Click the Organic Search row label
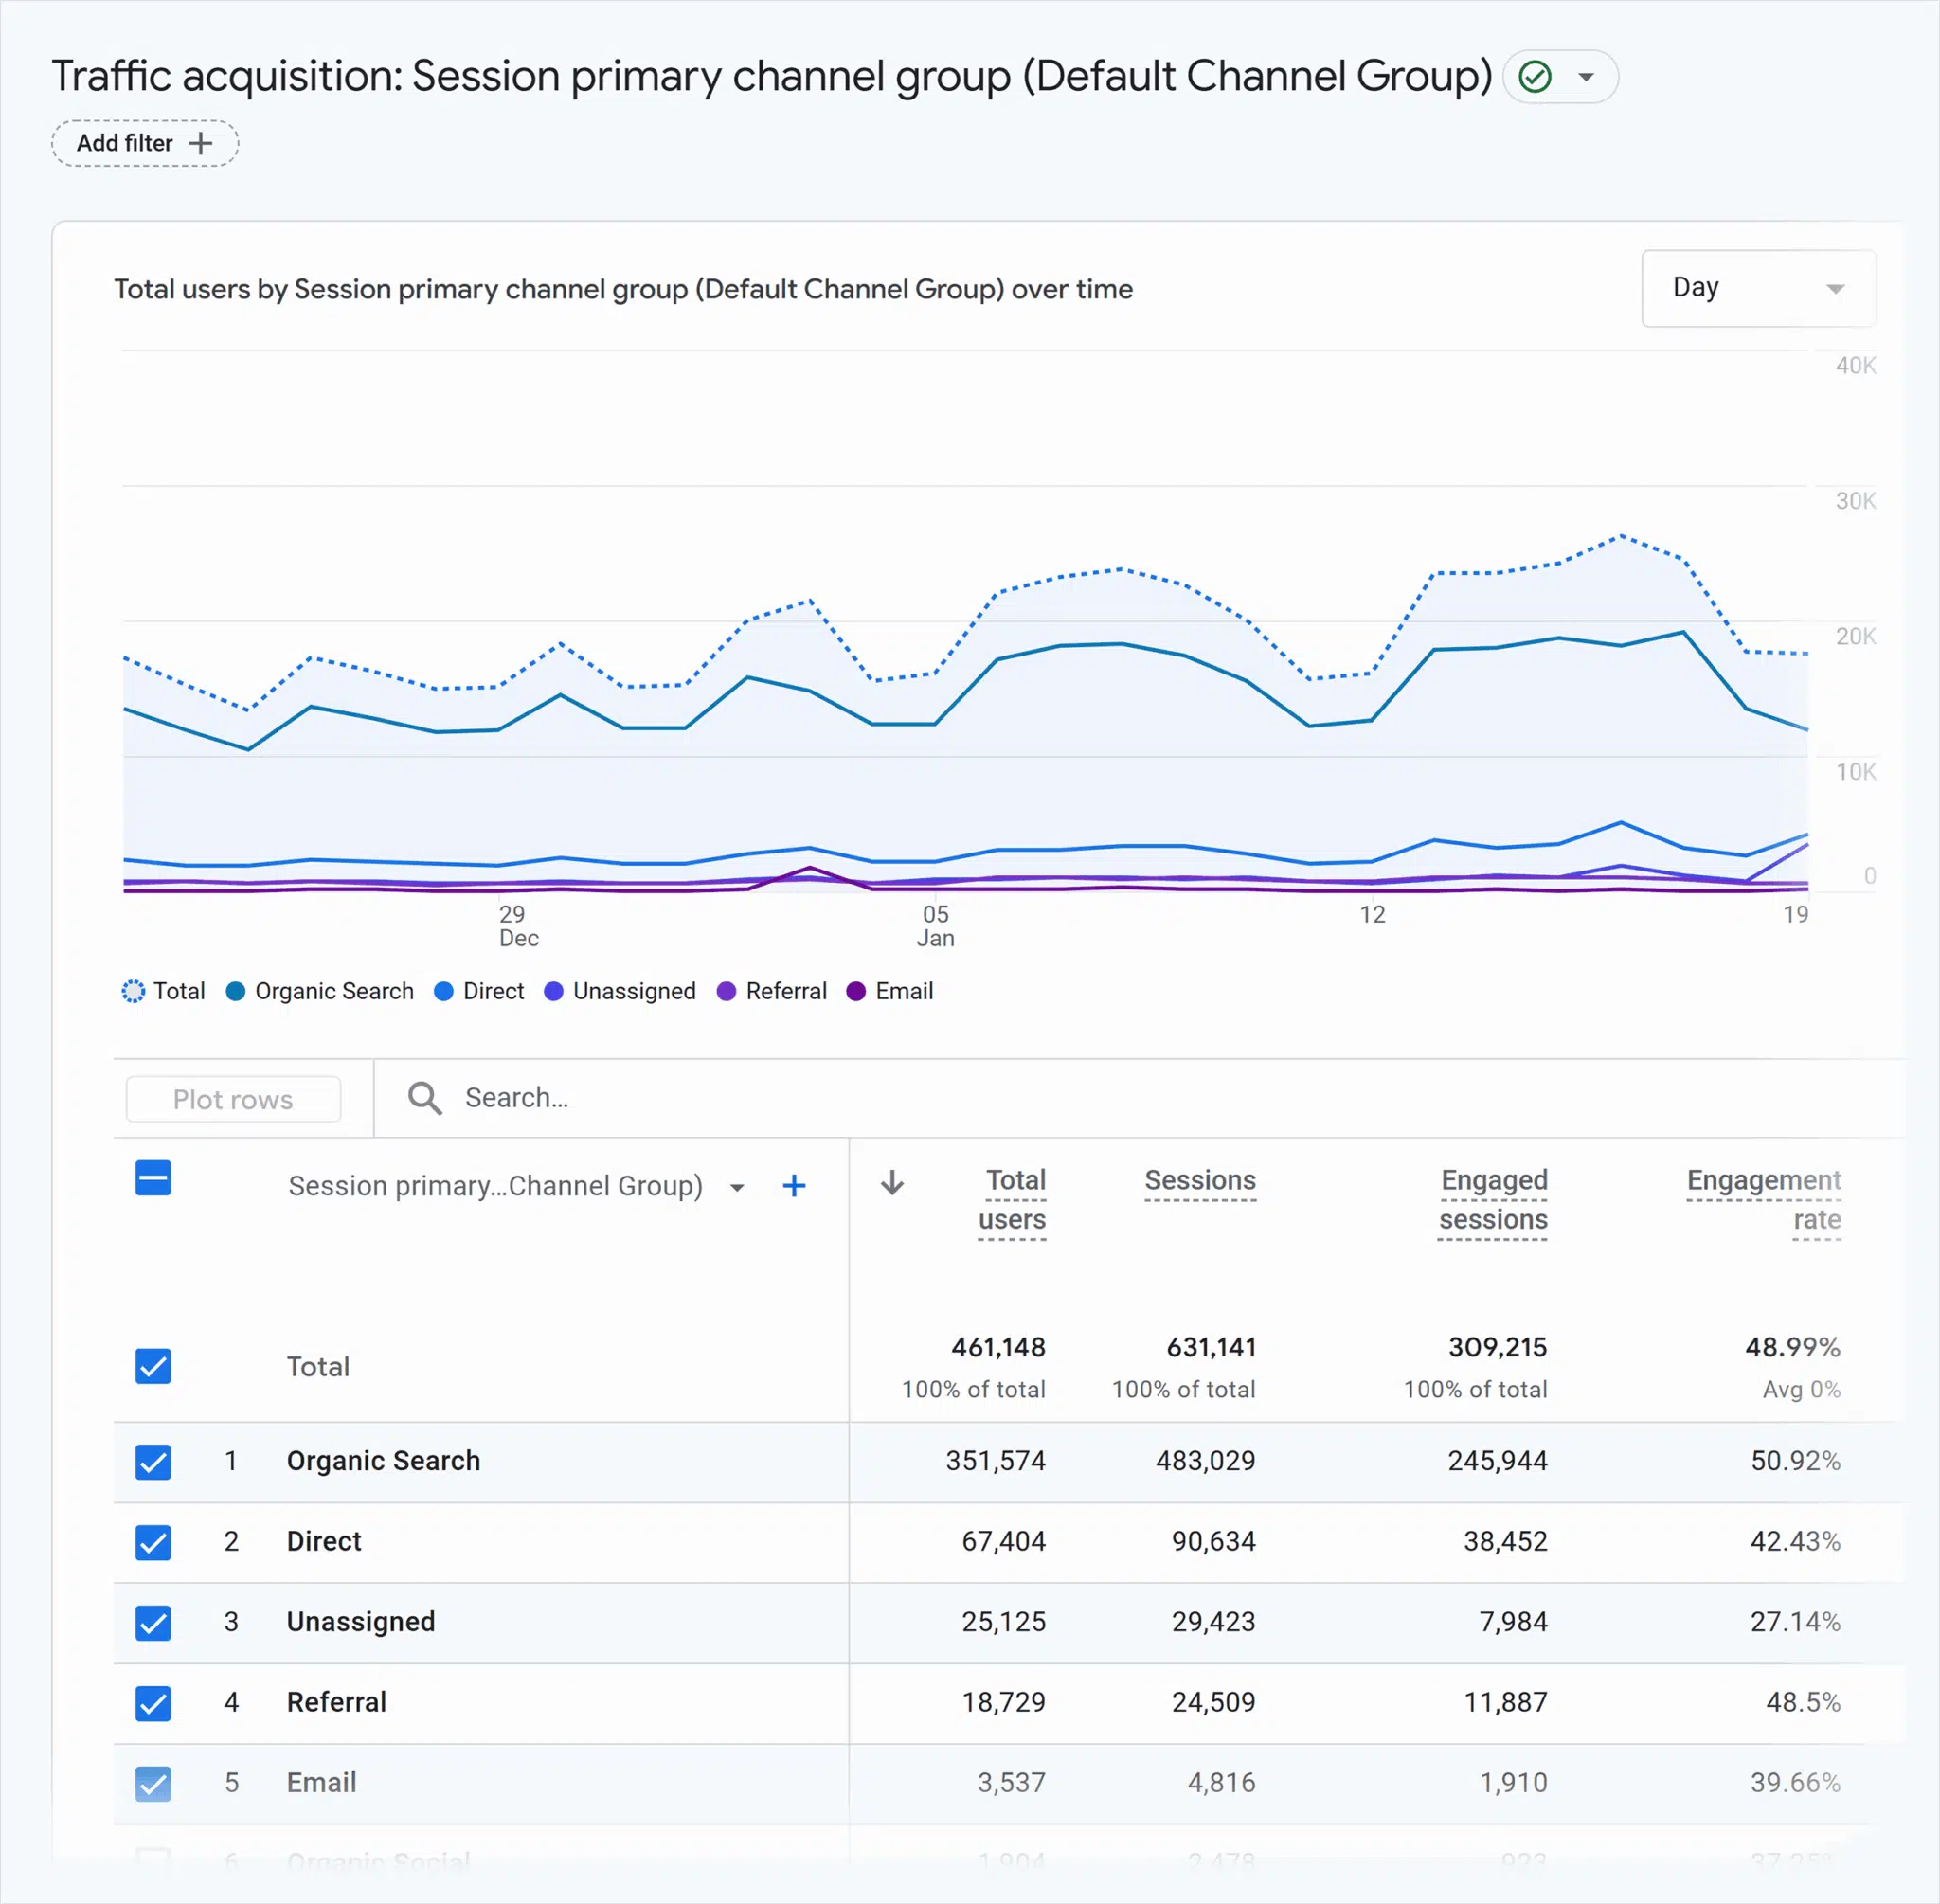 [383, 1461]
